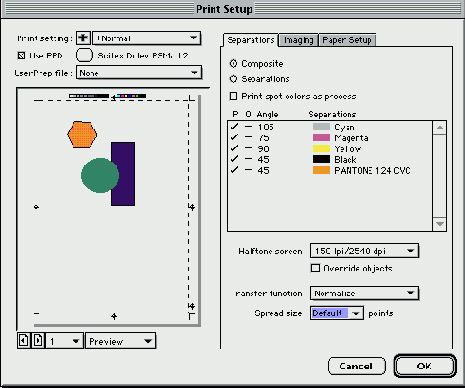Go to previous page in preview

point(23,341)
